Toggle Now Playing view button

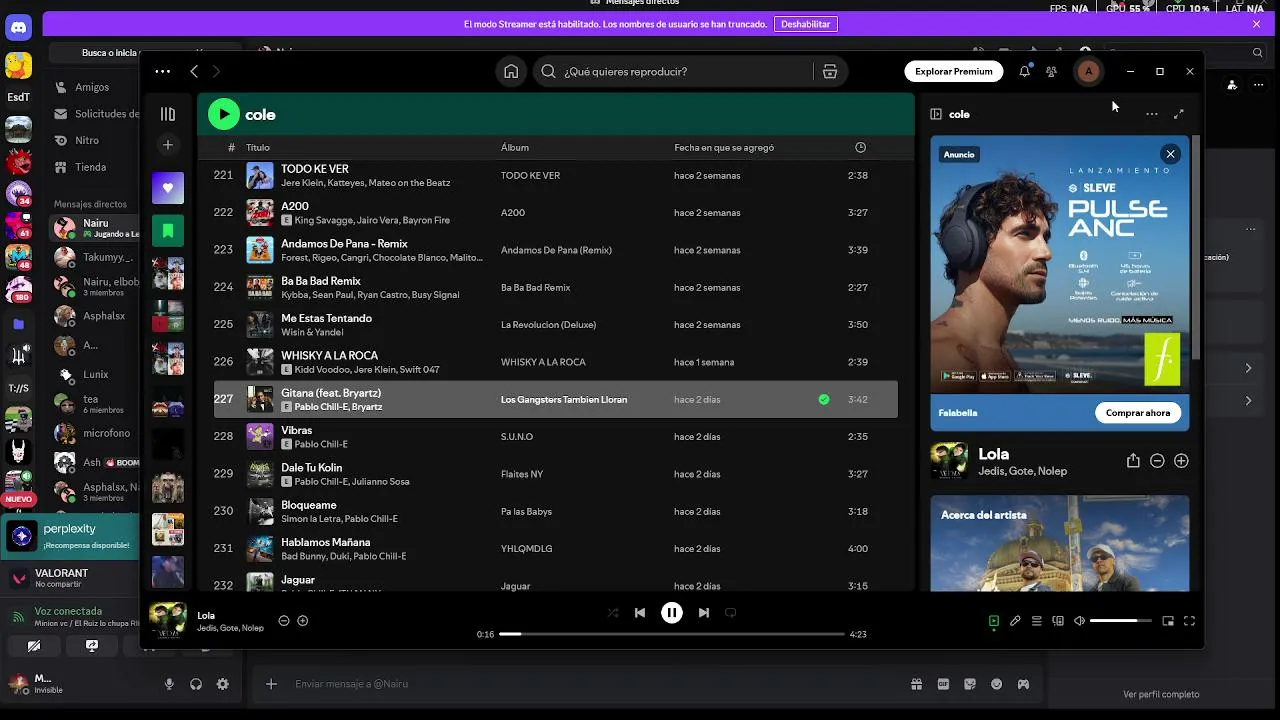(993, 621)
